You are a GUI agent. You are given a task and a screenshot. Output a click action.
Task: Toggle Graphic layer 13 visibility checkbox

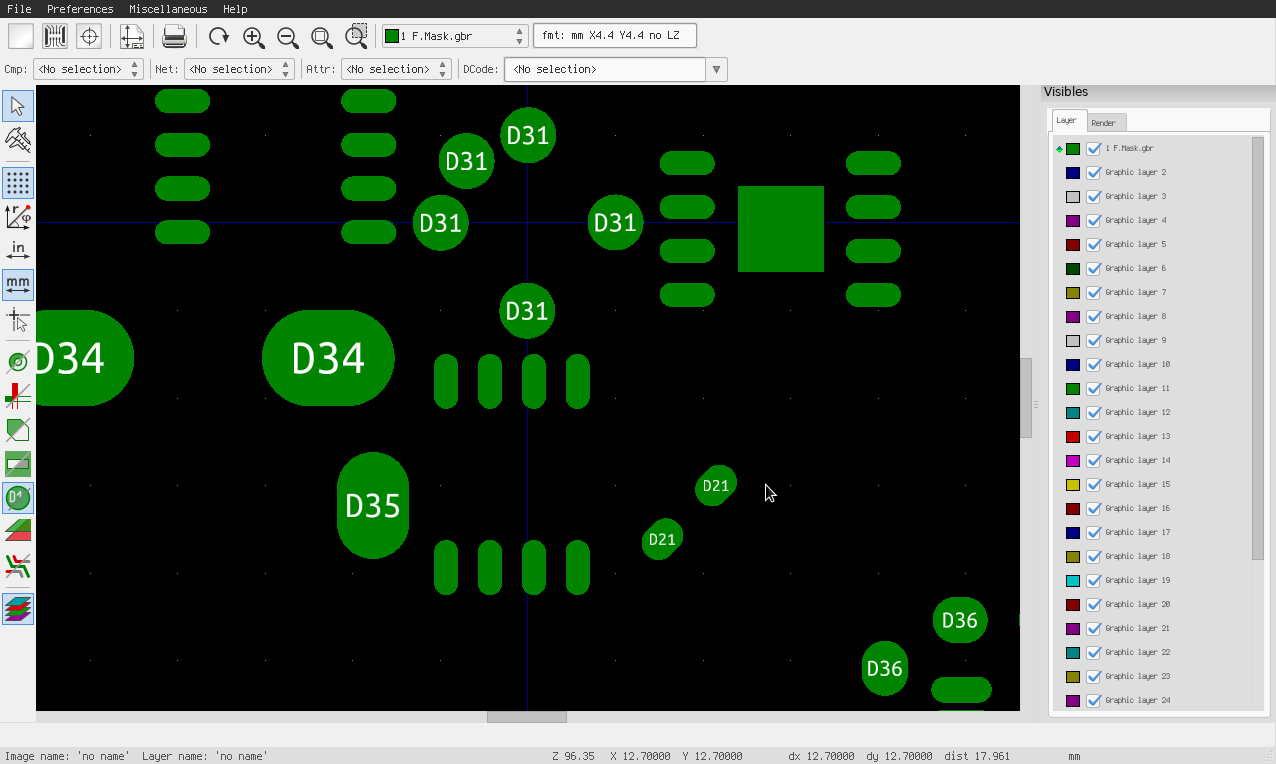1094,436
